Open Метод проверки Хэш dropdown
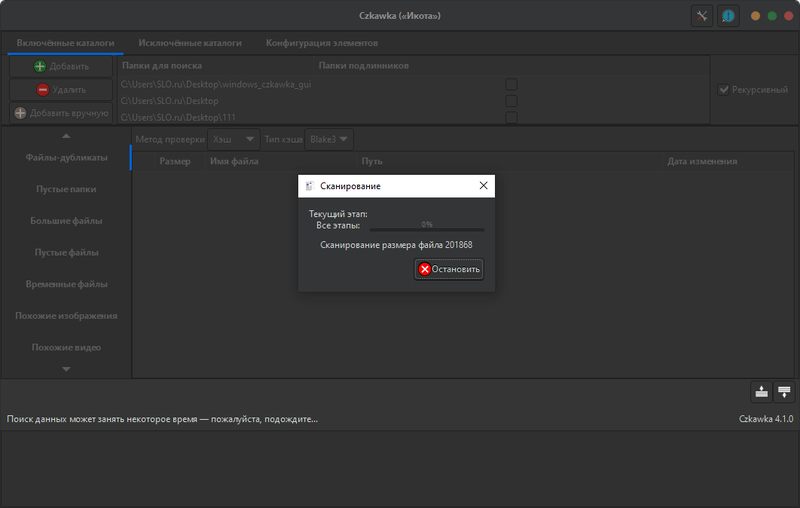The height and width of the screenshot is (508, 800). tap(233, 139)
